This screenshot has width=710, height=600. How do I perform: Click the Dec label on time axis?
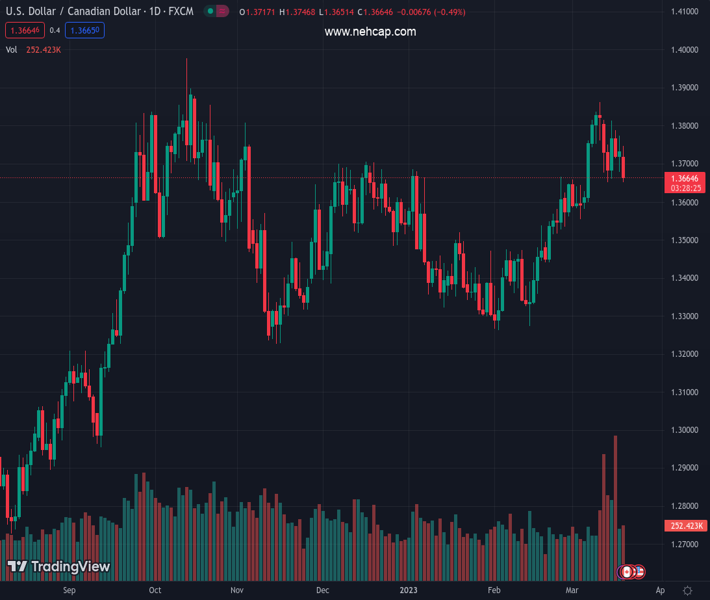[322, 590]
